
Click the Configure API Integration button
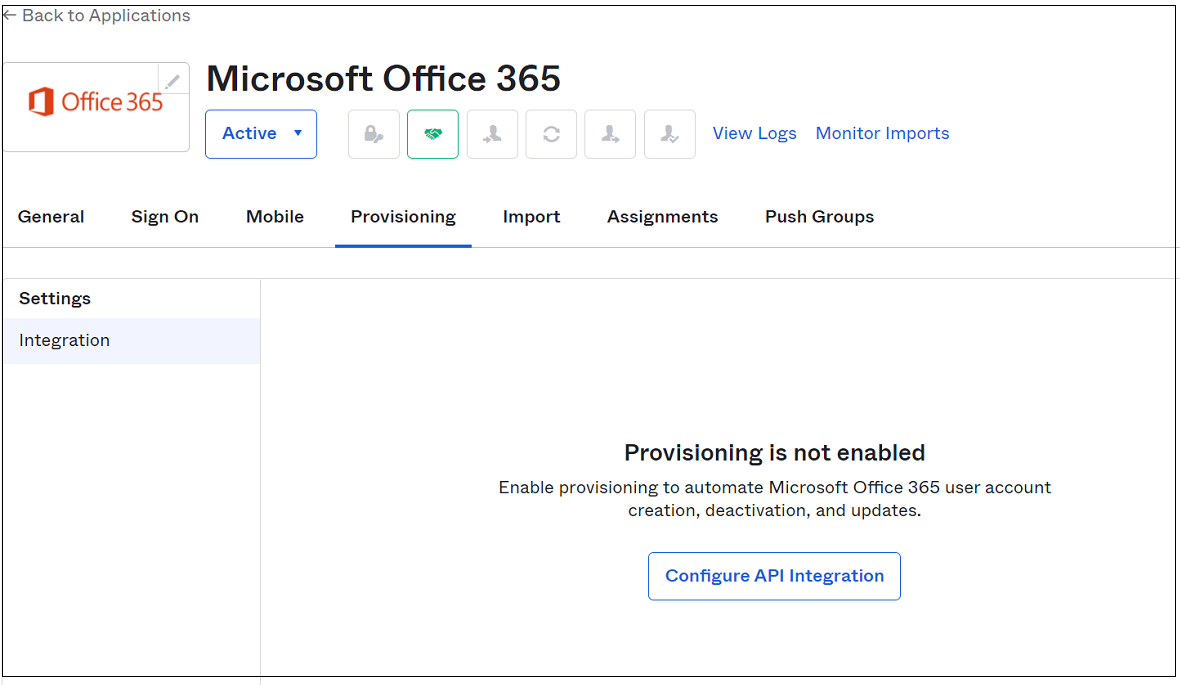(x=774, y=576)
